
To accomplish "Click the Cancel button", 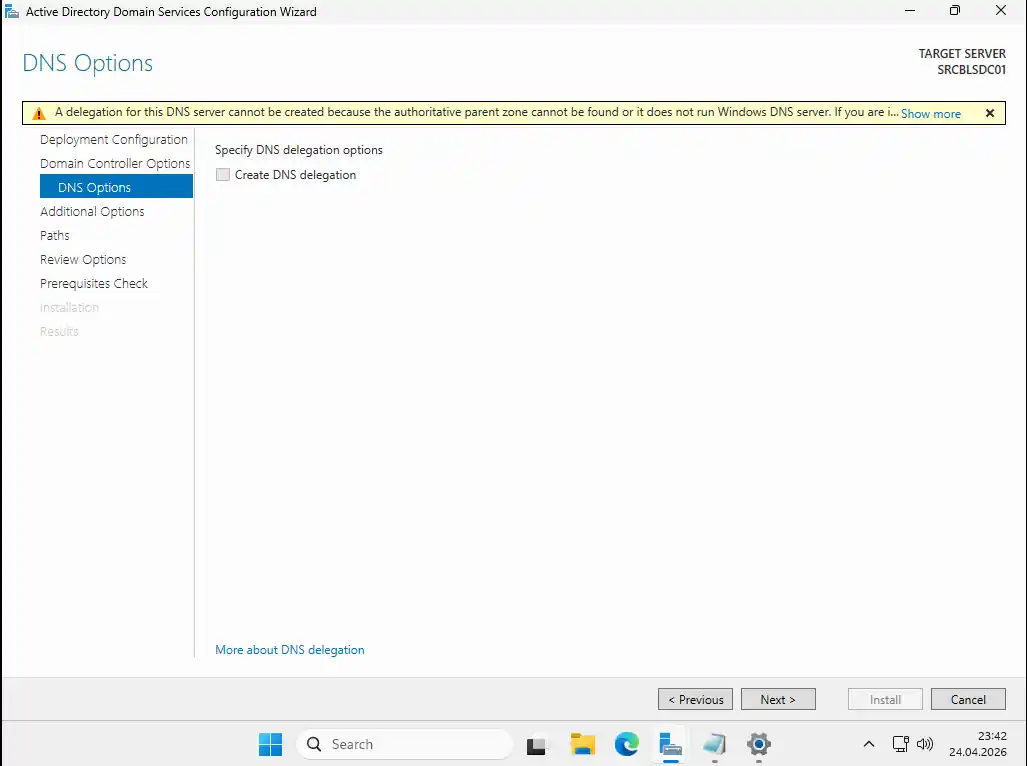I will tap(968, 699).
